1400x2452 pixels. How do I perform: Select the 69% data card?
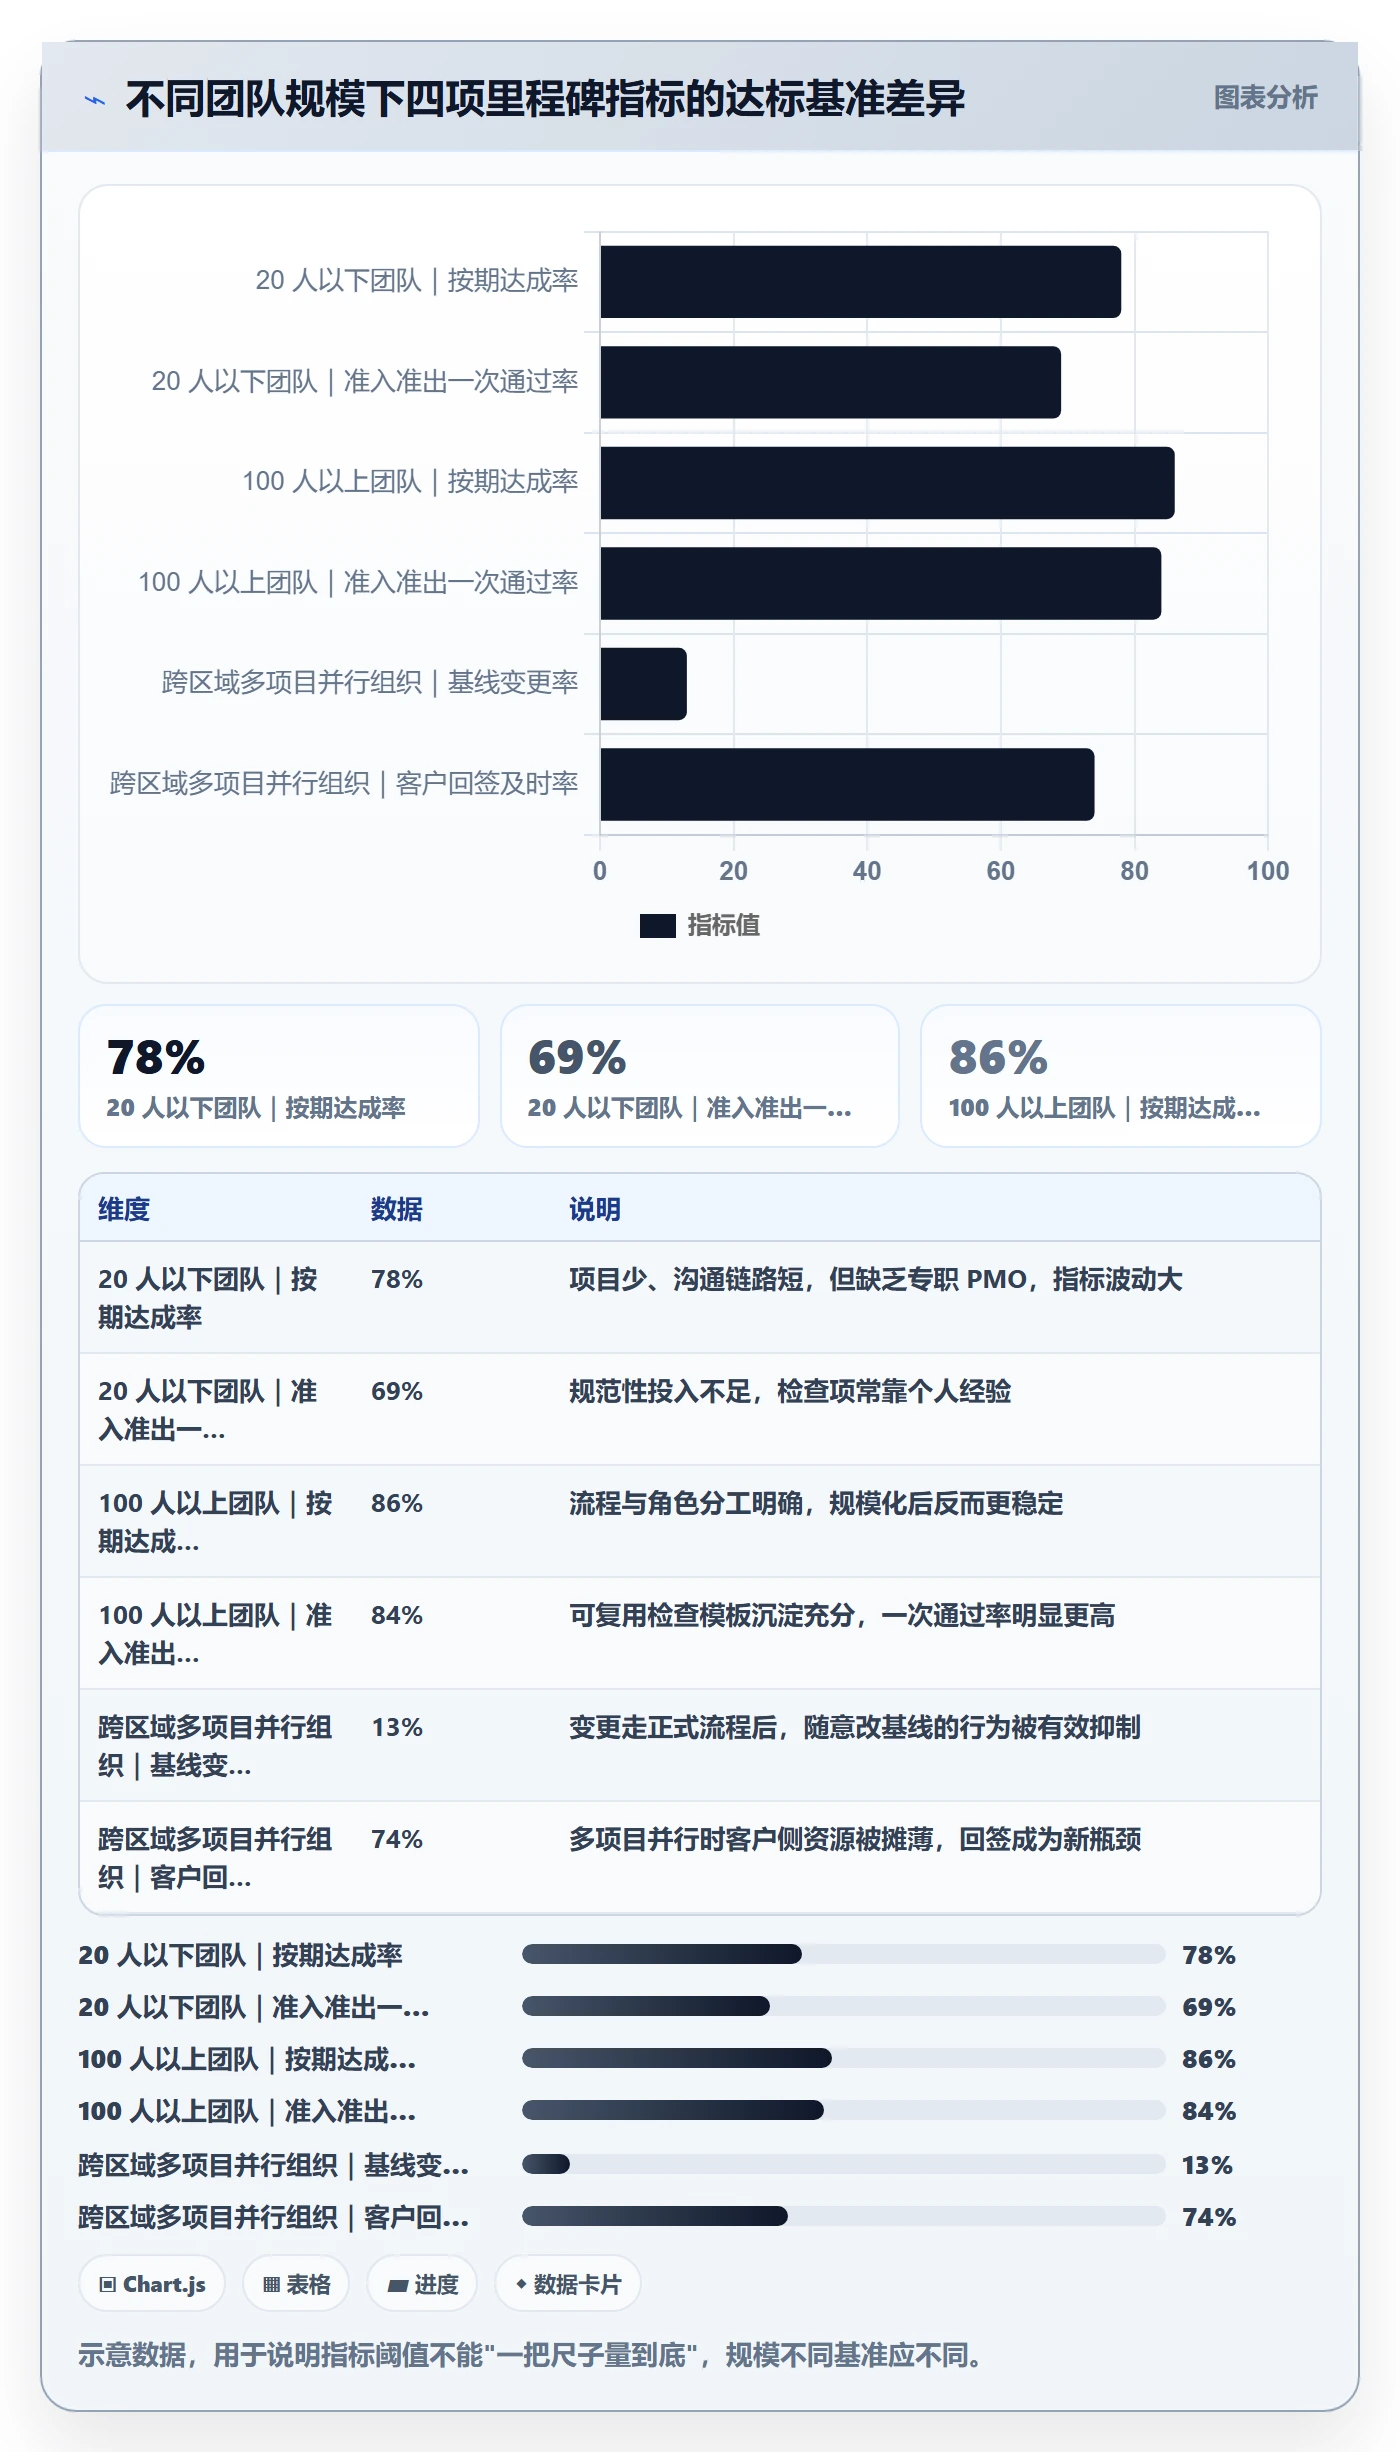[700, 1076]
